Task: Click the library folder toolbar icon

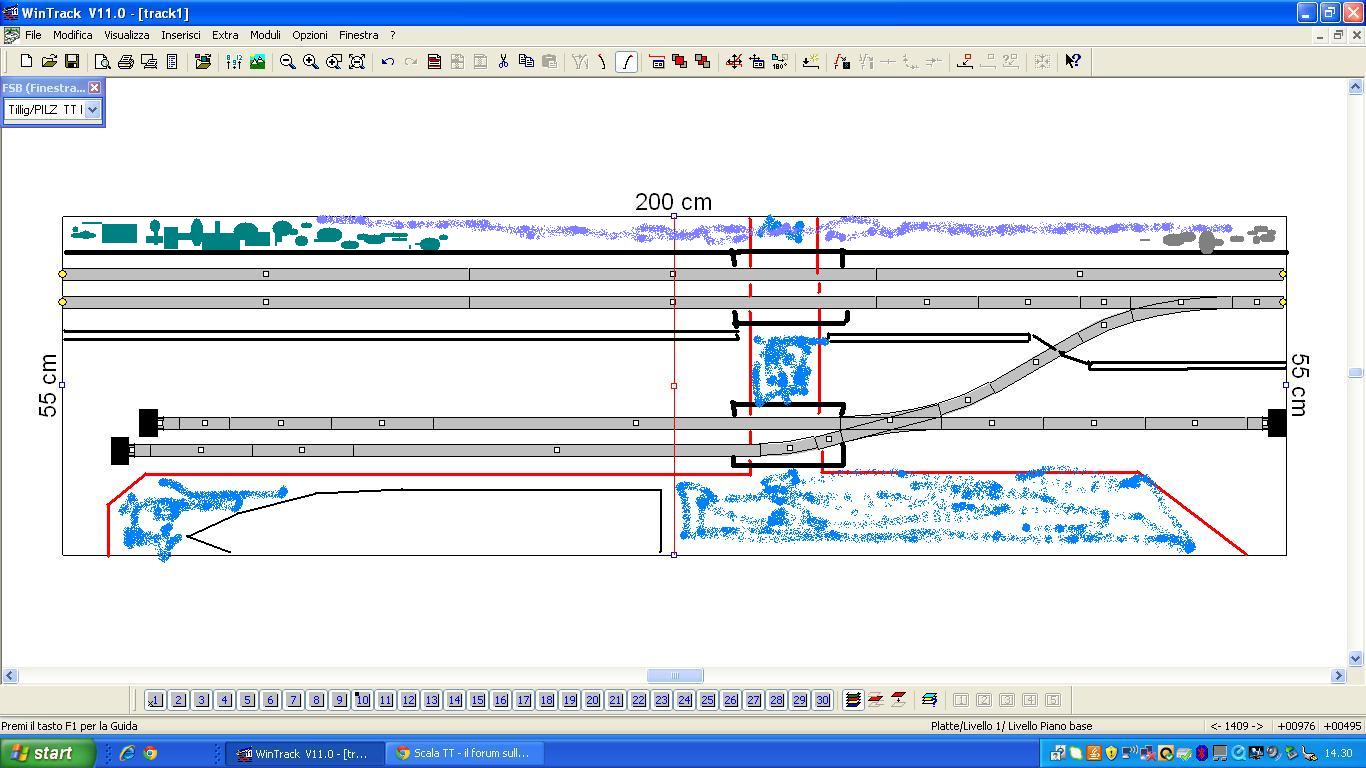Action: pyautogui.click(x=203, y=61)
